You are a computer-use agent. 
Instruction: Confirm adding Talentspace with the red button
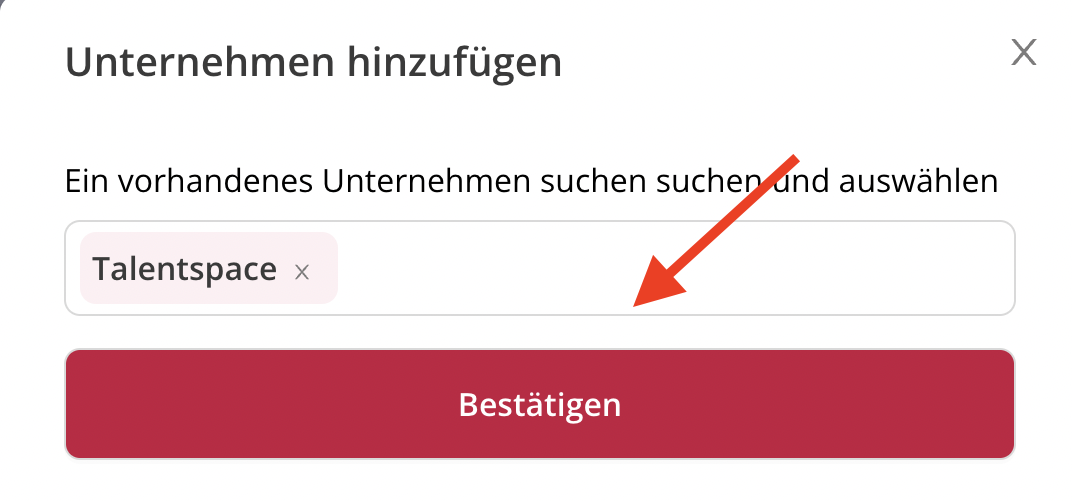[539, 404]
